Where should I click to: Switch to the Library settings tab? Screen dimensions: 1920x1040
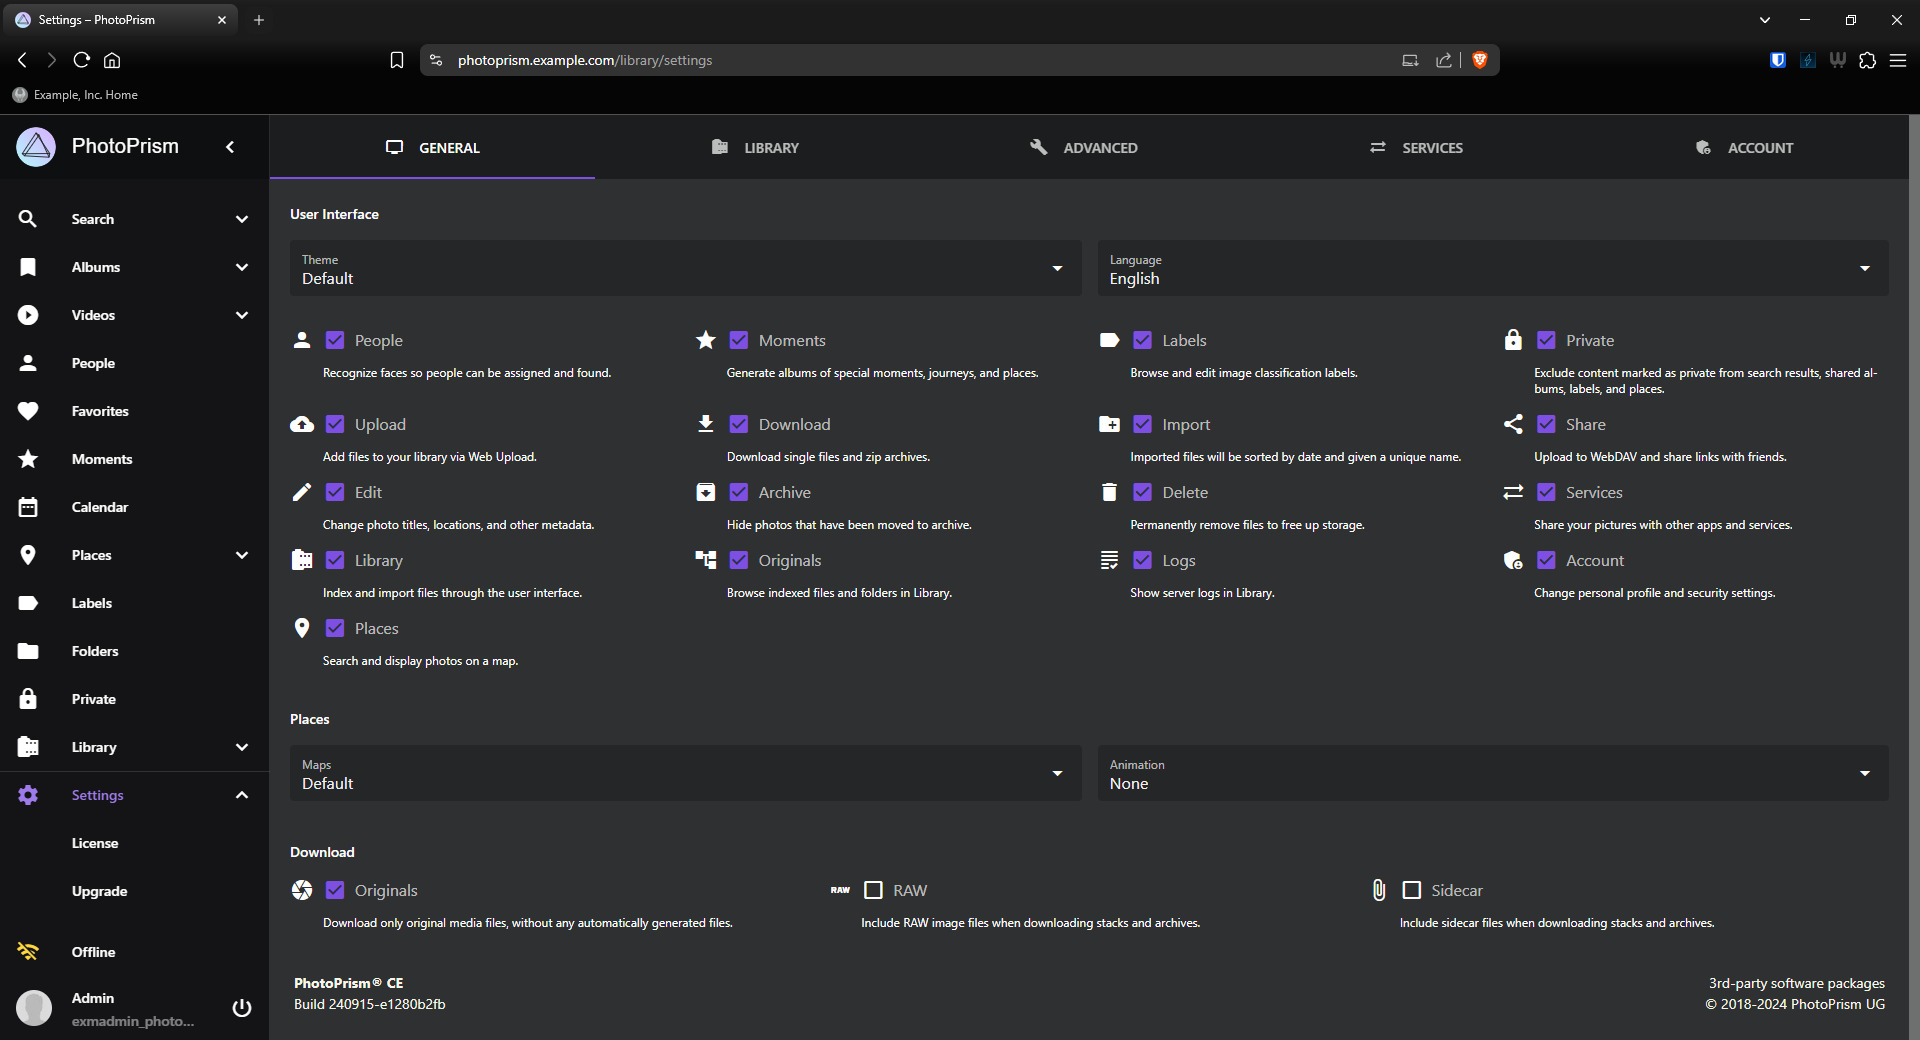tap(756, 148)
